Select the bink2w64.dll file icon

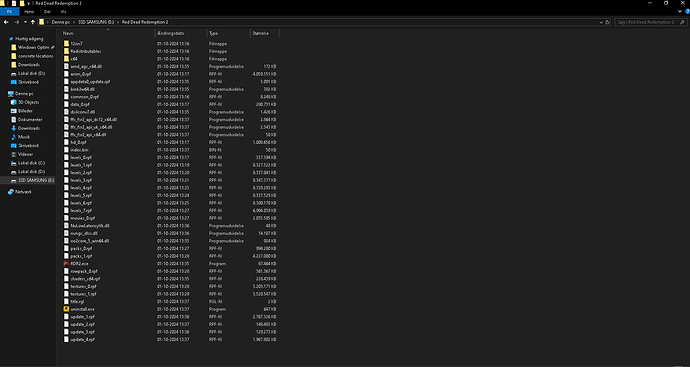(66, 89)
